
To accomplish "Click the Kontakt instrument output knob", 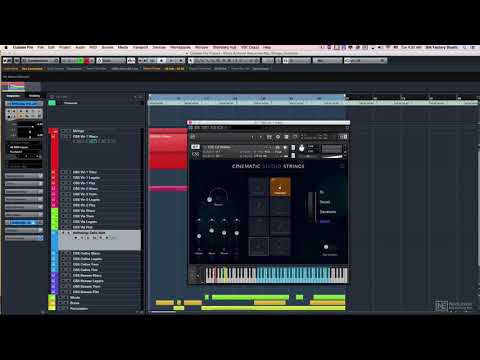I will (301, 149).
